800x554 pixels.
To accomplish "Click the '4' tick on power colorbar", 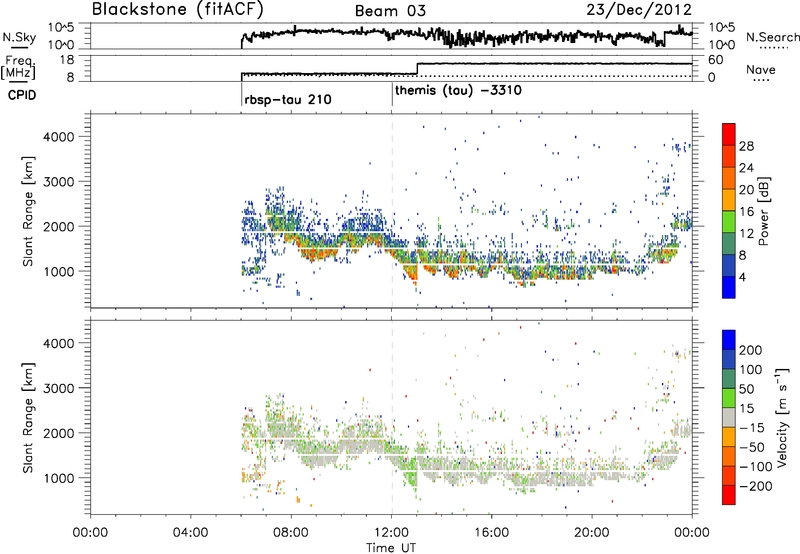I will pos(742,277).
